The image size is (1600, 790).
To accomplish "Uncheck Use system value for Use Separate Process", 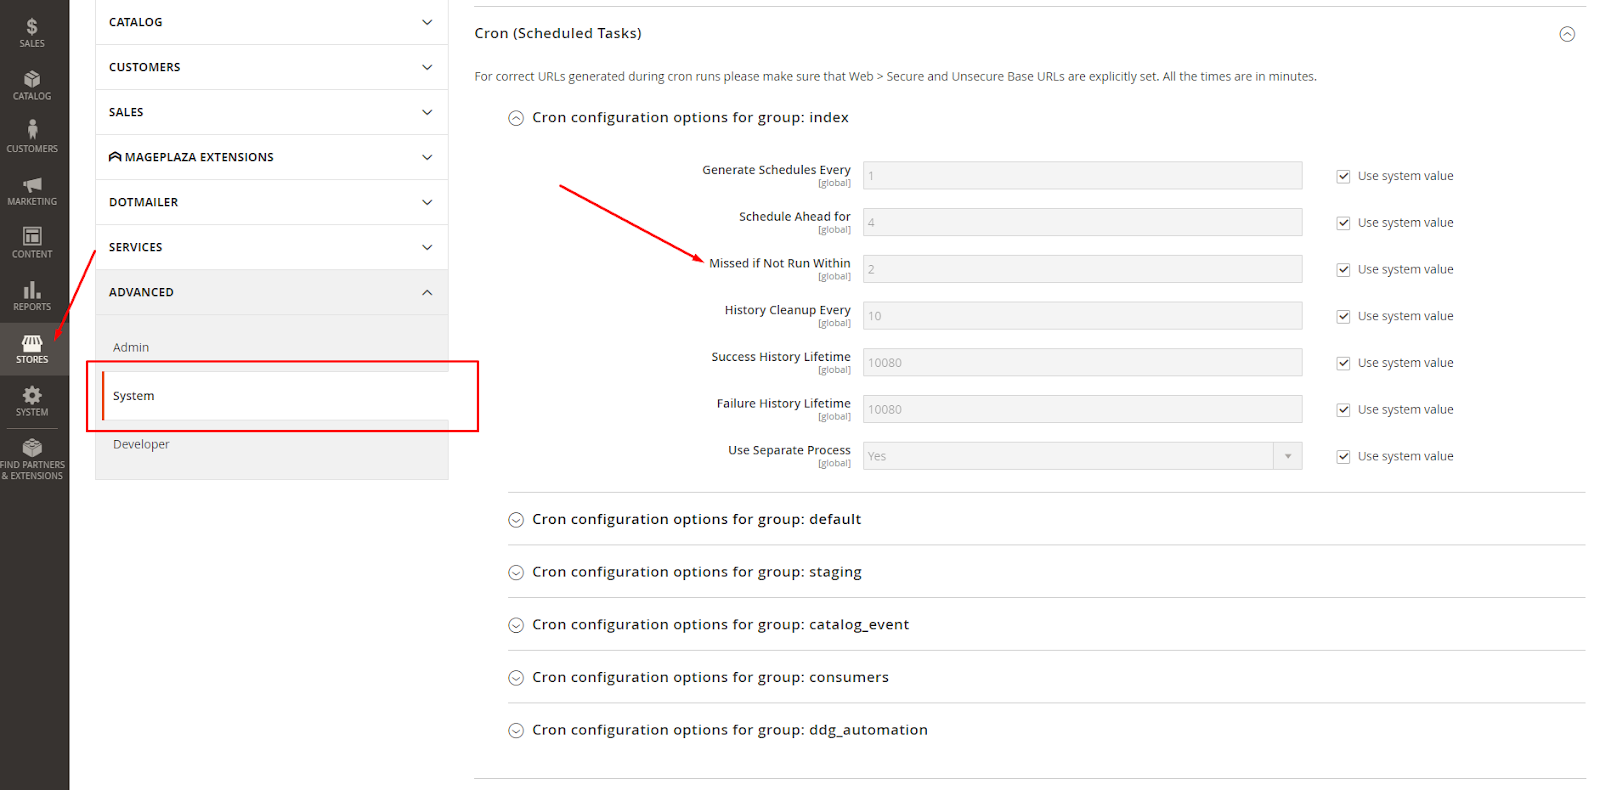I will [1343, 457].
